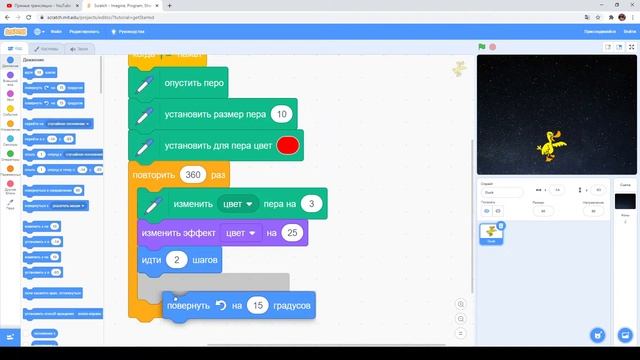Viewport: 640px width, 360px height.
Task: Select the pink Другие блоки category
Action: pos(10,184)
